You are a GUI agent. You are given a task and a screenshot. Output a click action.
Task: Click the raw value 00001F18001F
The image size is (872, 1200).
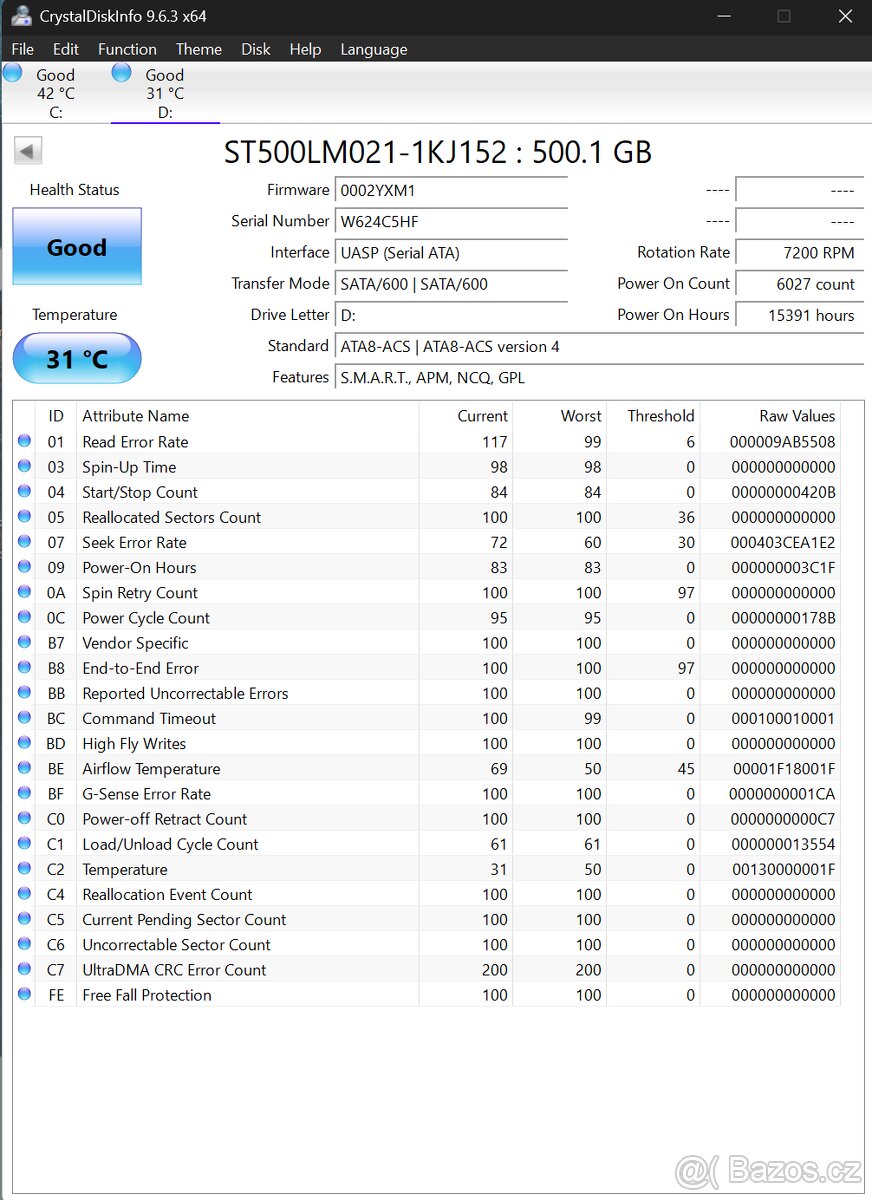tap(783, 769)
